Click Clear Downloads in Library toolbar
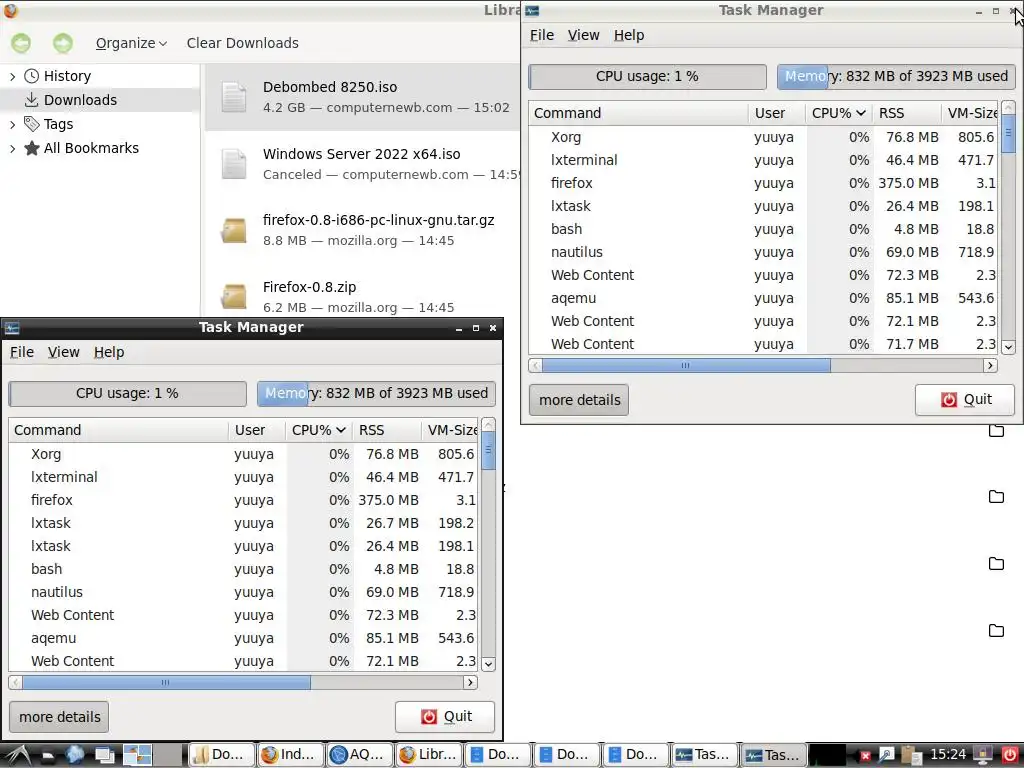Viewport: 1024px width, 768px height. click(x=242, y=43)
